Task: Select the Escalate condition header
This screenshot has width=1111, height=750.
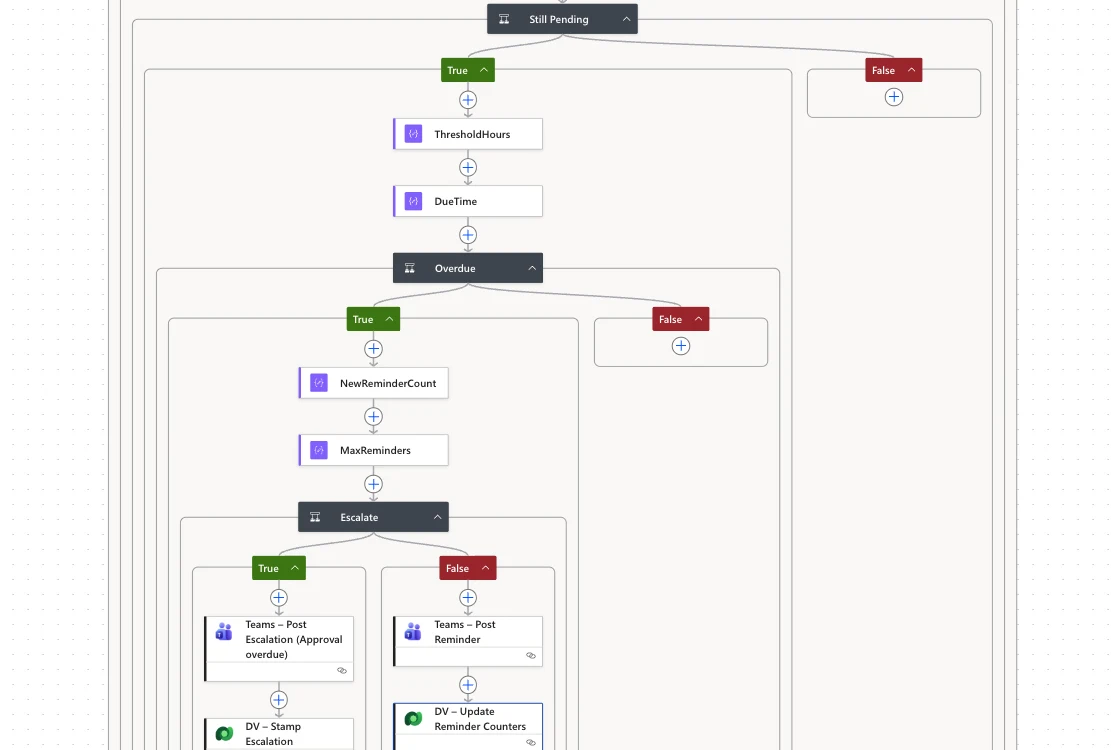Action: click(x=373, y=518)
